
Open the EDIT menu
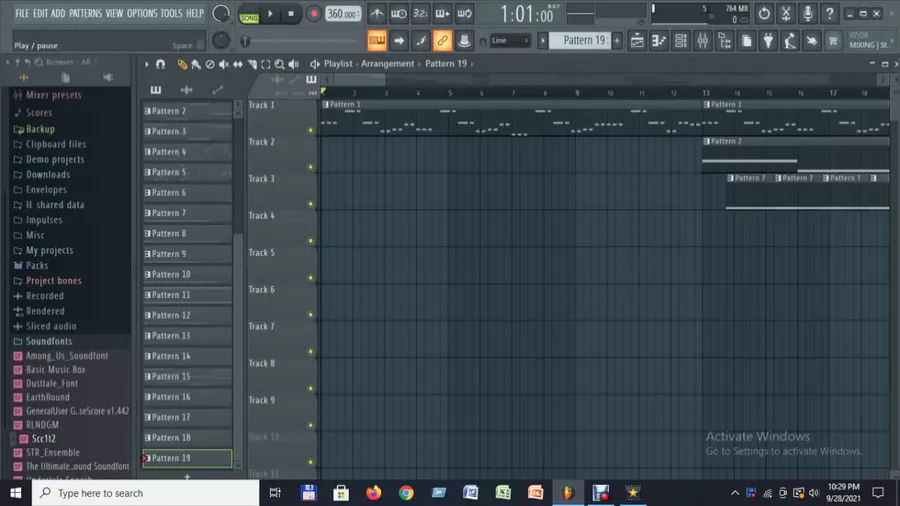pos(40,13)
